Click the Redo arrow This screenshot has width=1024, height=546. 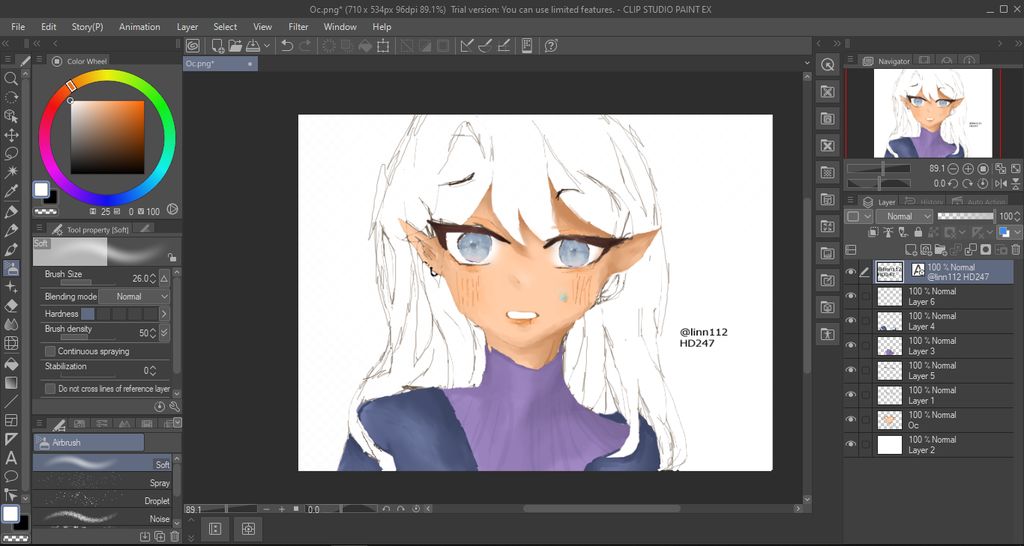[x=305, y=46]
